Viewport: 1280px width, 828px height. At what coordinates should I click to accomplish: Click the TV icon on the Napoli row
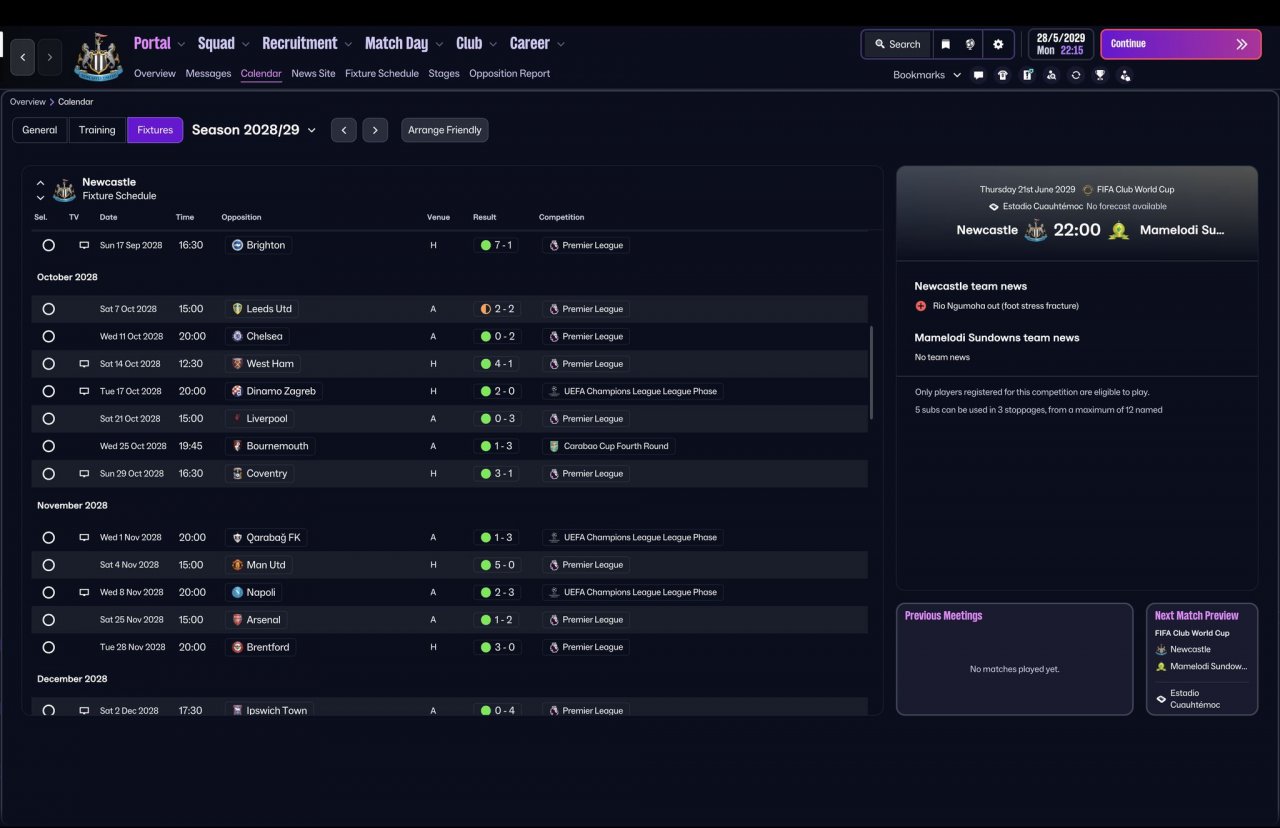[x=84, y=592]
